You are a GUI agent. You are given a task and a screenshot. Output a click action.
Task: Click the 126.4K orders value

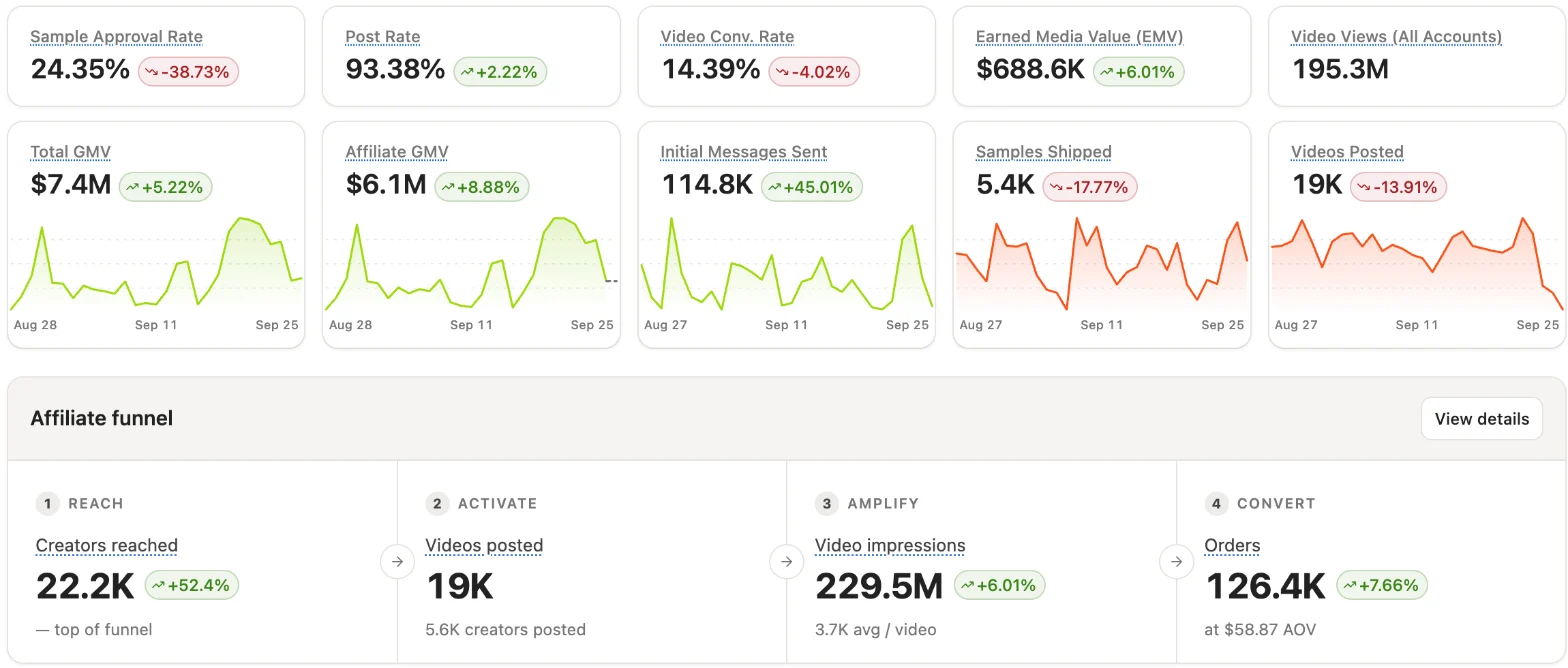tap(1265, 586)
